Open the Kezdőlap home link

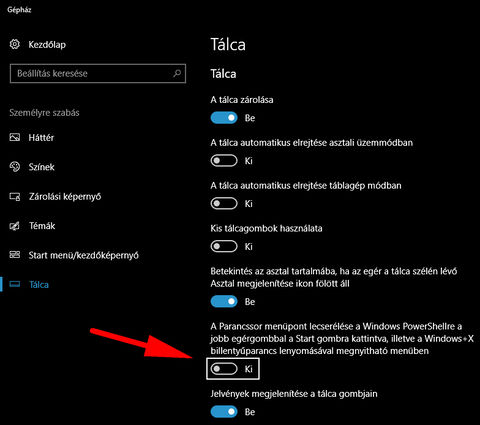coord(47,44)
